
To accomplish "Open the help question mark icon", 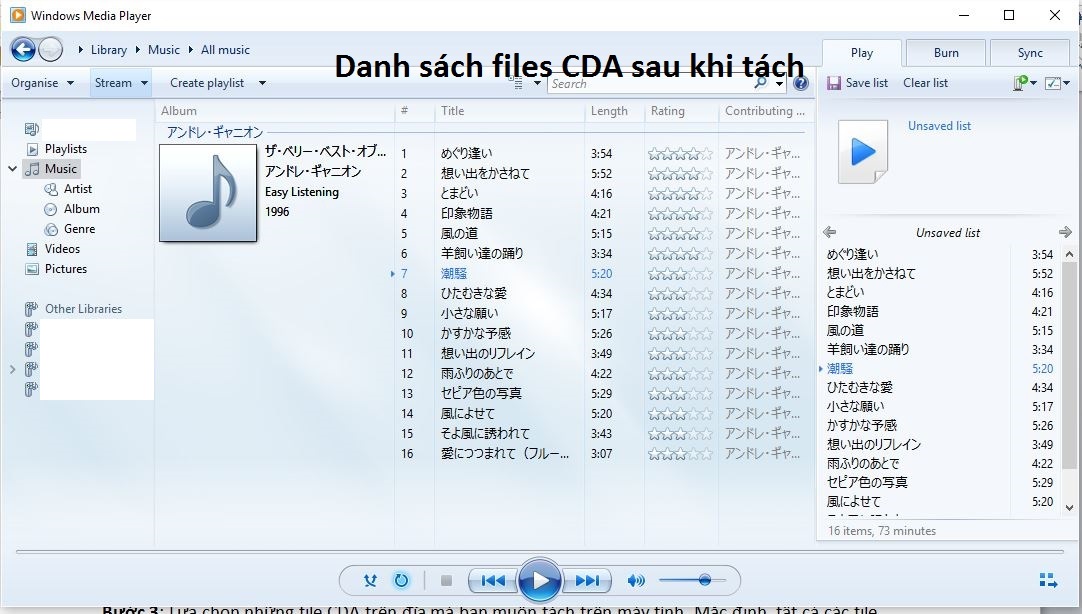I will click(800, 83).
